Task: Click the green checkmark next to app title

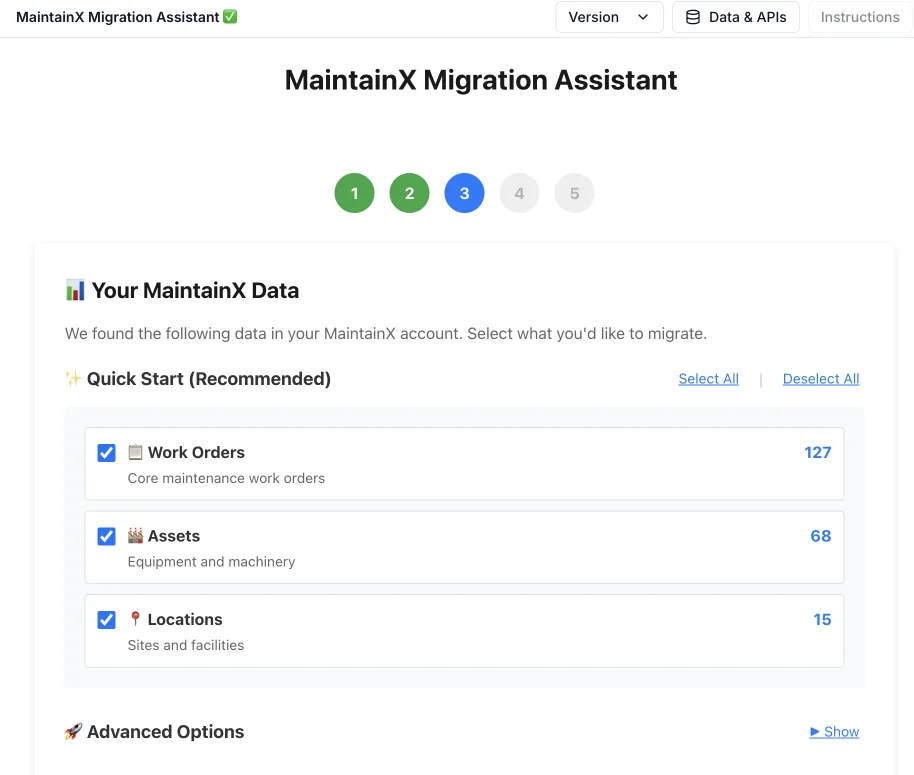Action: (230, 17)
